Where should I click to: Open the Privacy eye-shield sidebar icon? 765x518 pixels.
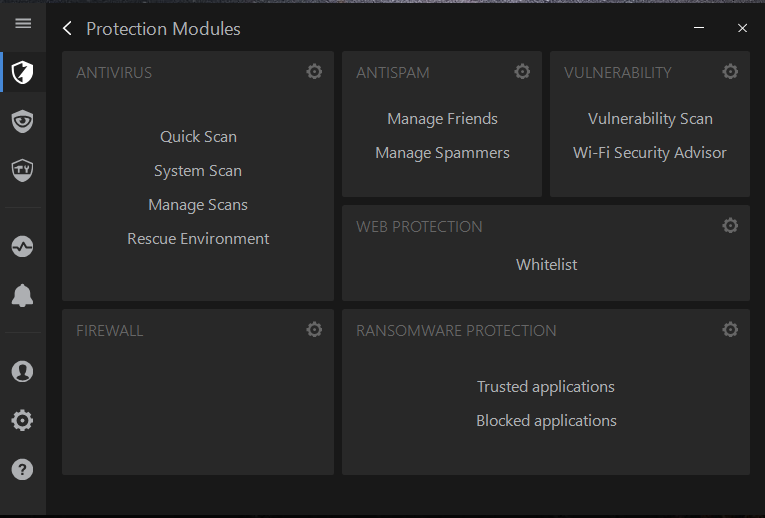pos(22,121)
